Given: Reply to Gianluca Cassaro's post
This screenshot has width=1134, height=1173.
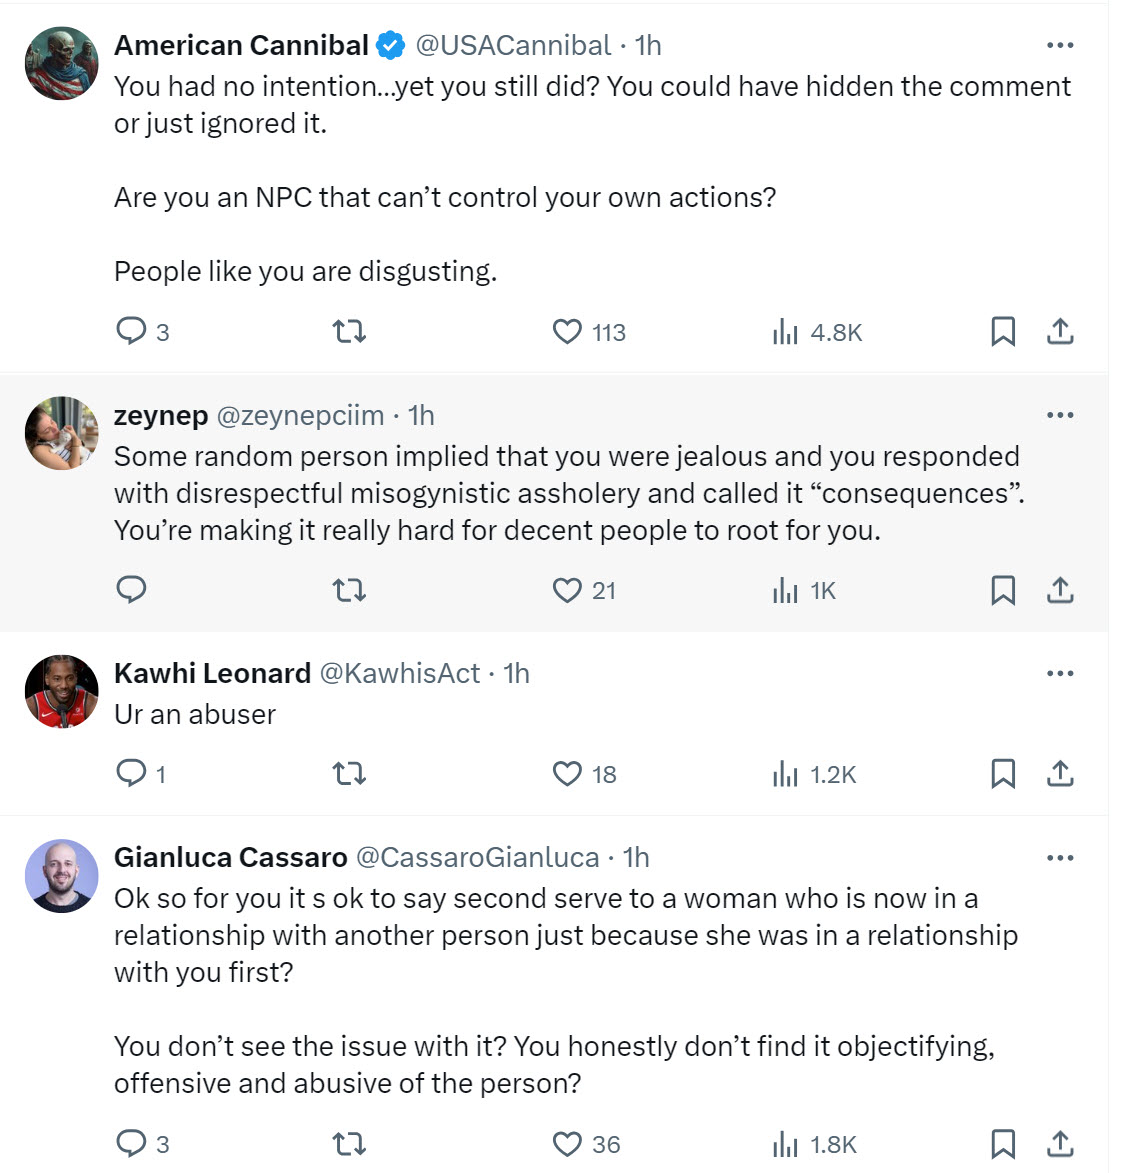Looking at the screenshot, I should (133, 1144).
